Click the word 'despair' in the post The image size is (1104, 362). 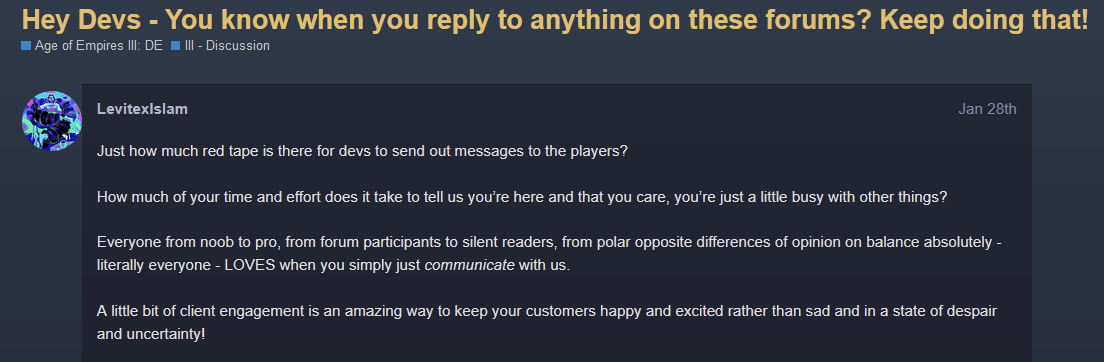tap(973, 311)
